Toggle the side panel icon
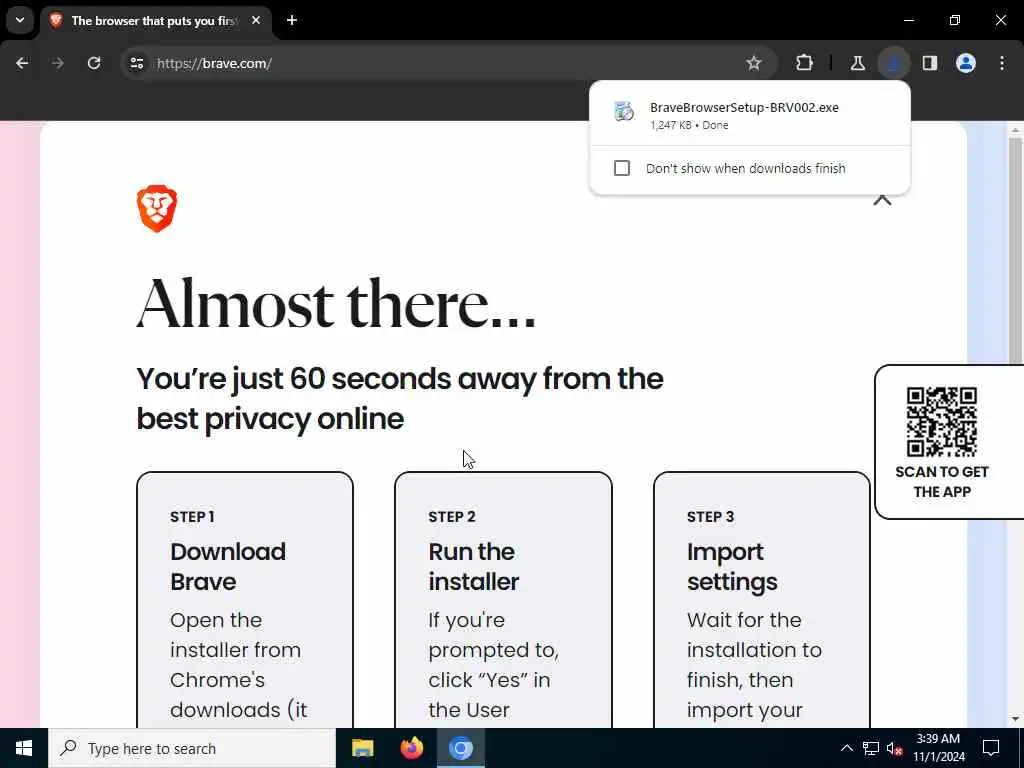Screen dimensions: 1024x768 (930, 63)
